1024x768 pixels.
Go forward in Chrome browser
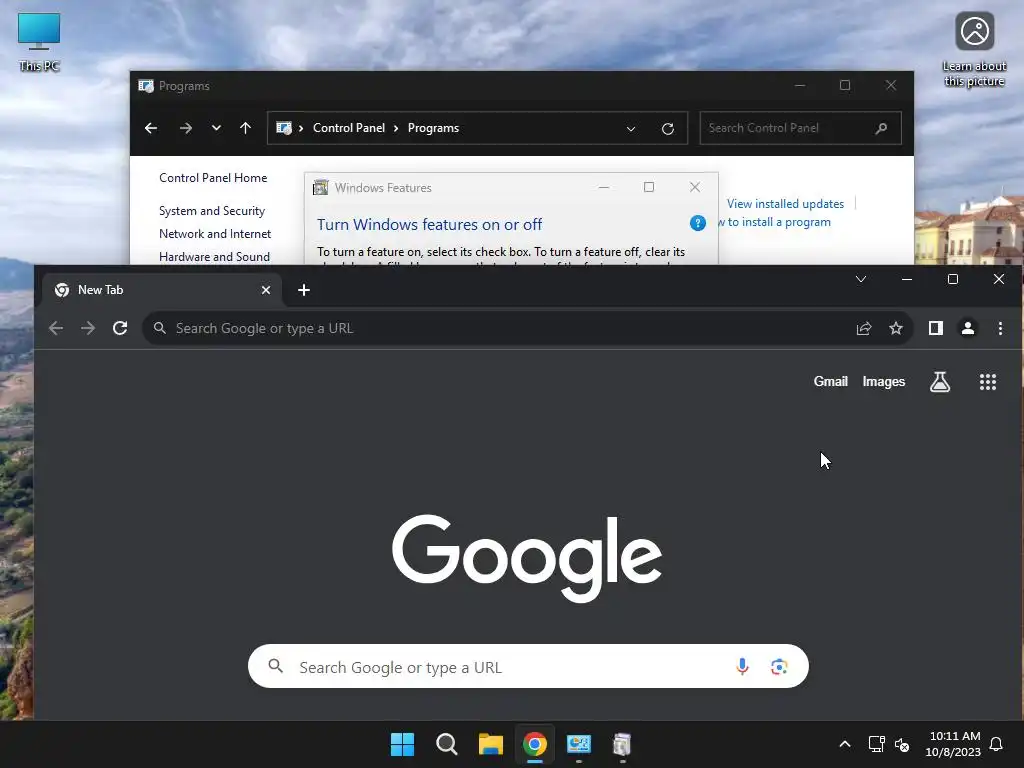point(88,328)
